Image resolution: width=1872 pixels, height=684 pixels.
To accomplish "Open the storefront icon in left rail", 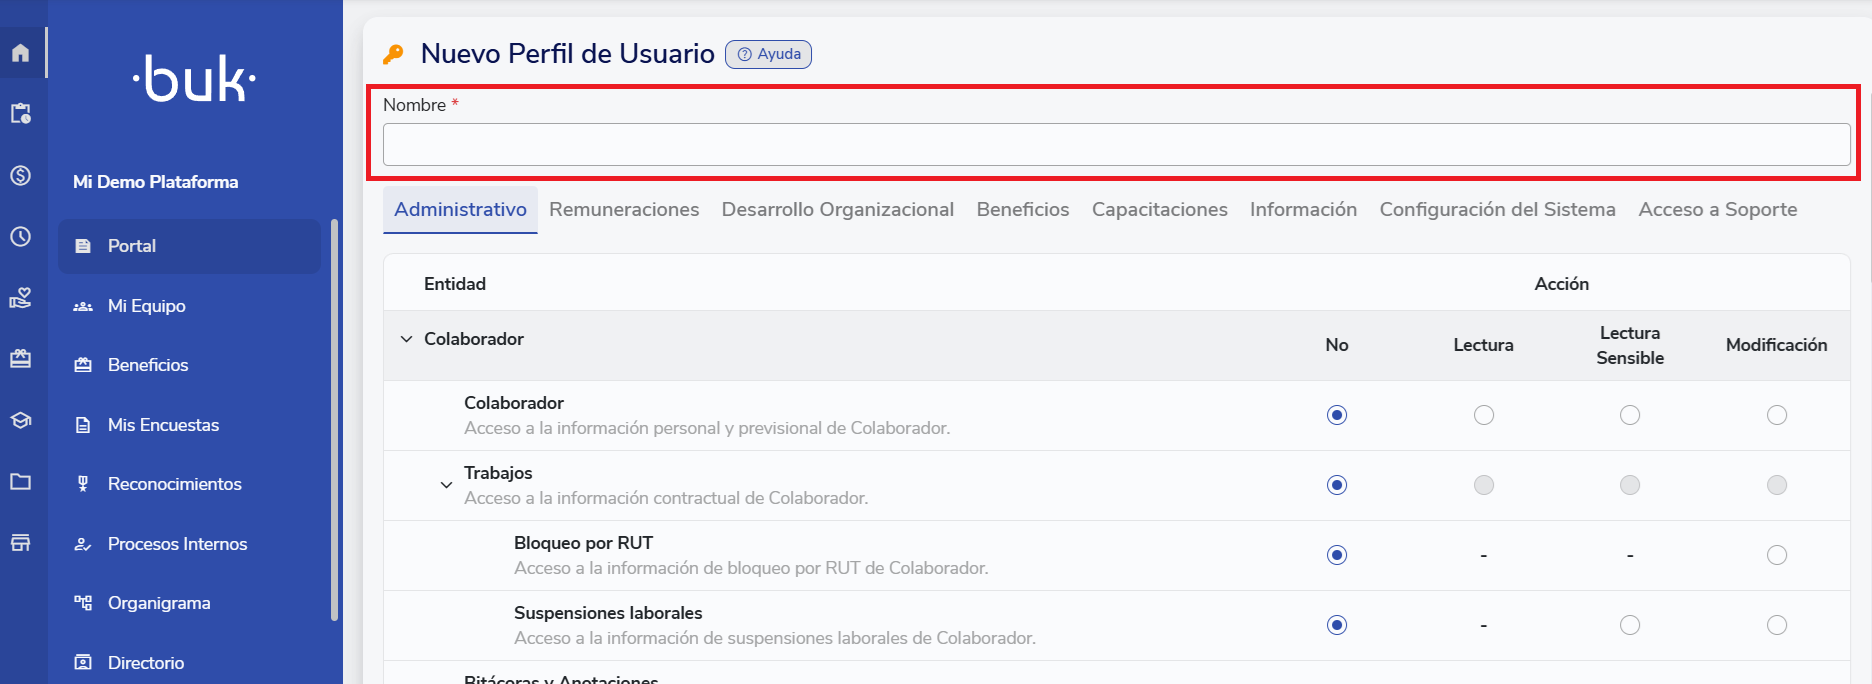I will click(x=21, y=543).
